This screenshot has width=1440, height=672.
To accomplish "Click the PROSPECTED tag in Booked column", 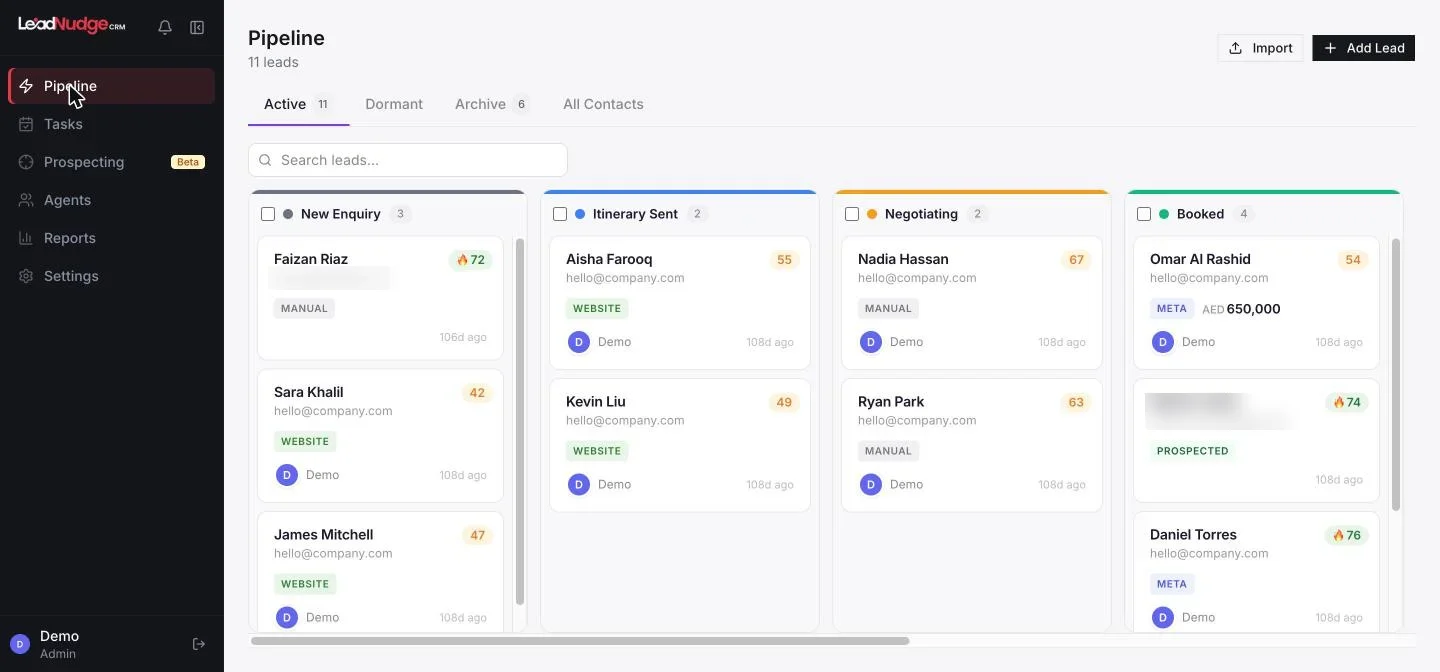I will tap(1192, 452).
